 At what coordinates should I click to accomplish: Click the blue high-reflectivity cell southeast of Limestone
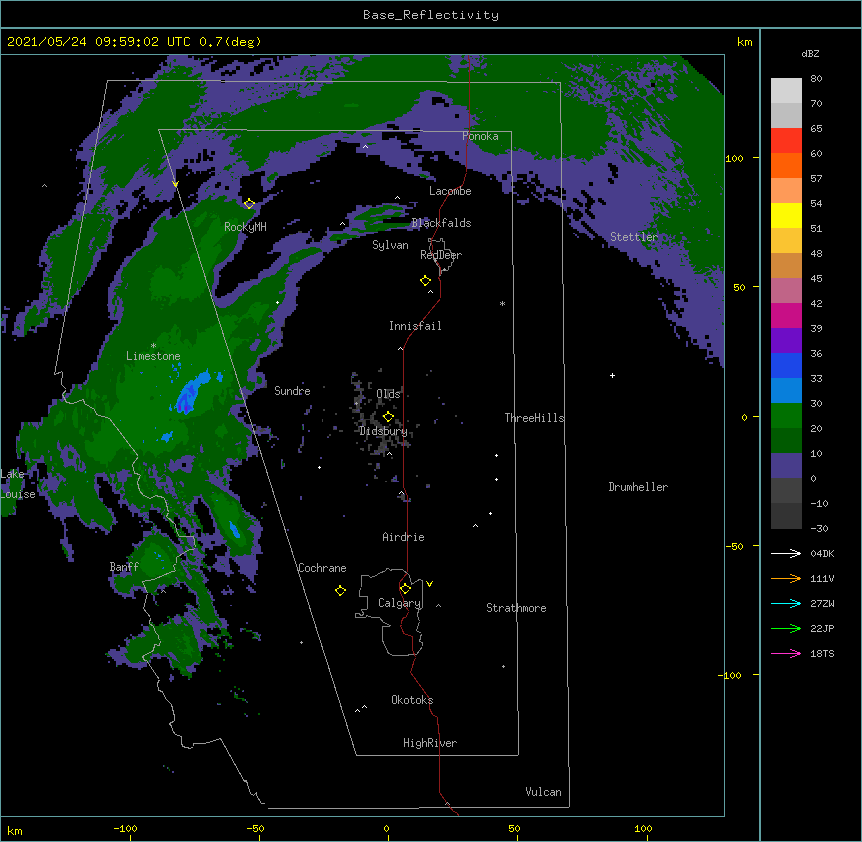191,394
